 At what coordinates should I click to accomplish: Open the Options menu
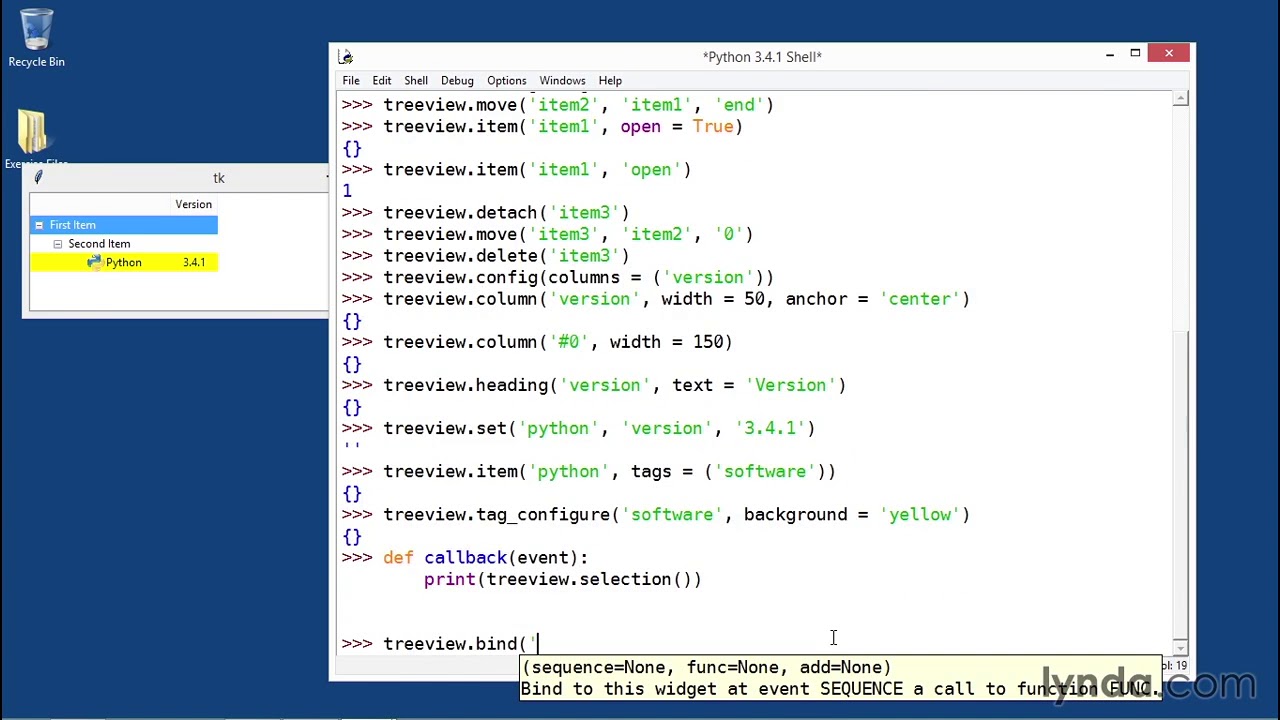click(x=507, y=81)
